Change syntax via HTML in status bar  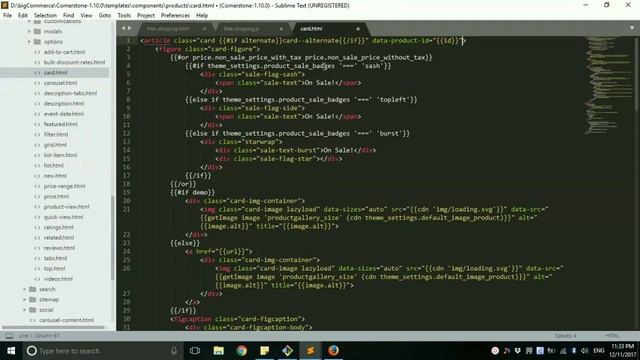[612, 336]
